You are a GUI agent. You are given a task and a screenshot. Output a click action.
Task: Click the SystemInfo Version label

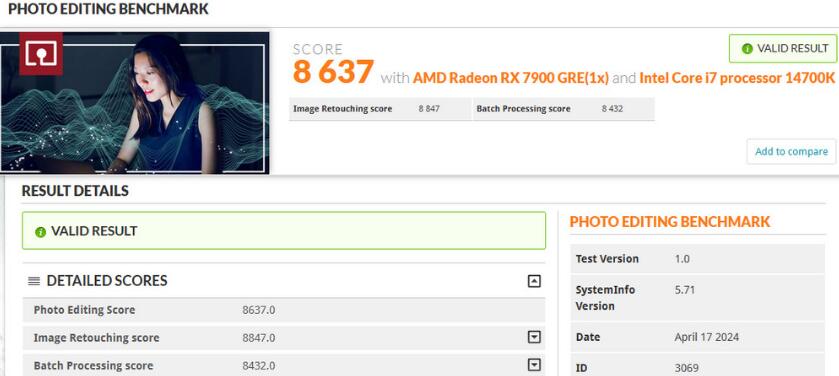tap(605, 298)
